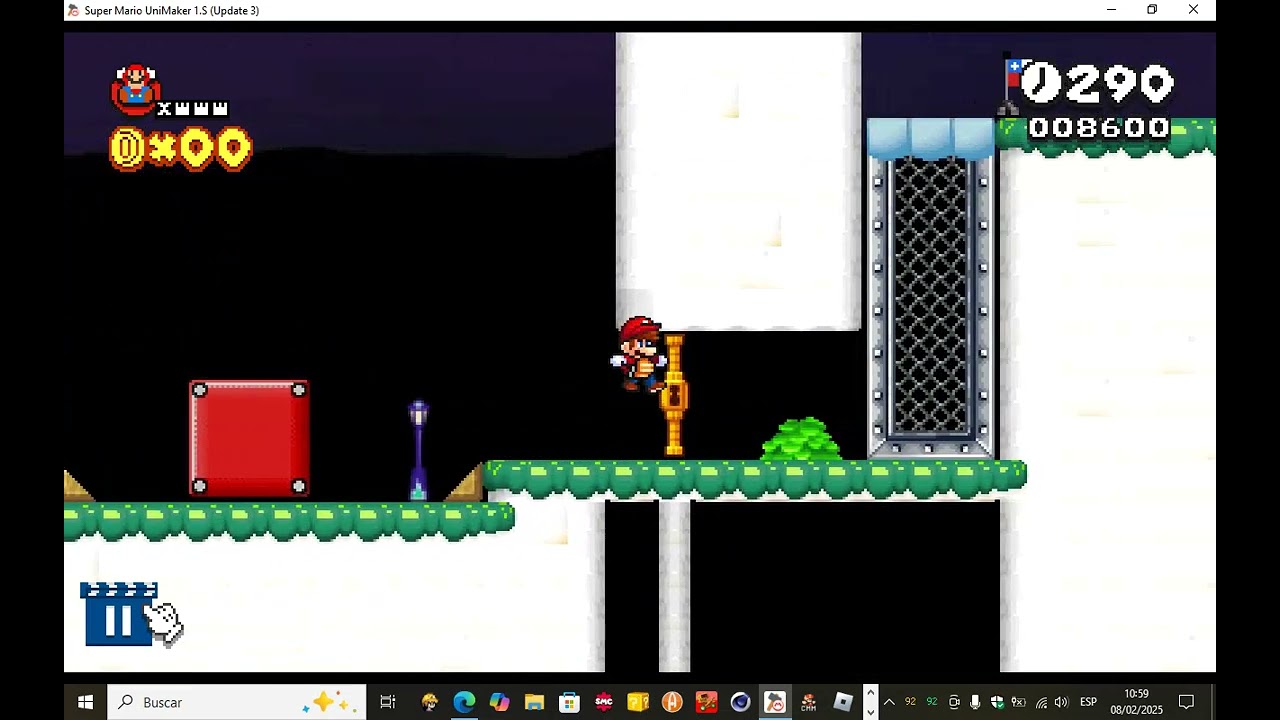Open the yellow question block taskbar app

[x=638, y=702]
